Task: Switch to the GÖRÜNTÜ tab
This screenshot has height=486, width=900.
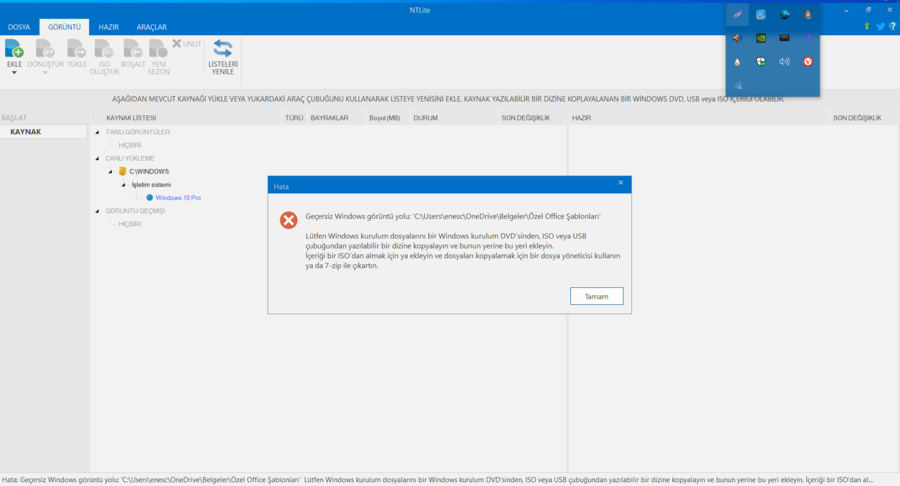Action: coord(64,27)
